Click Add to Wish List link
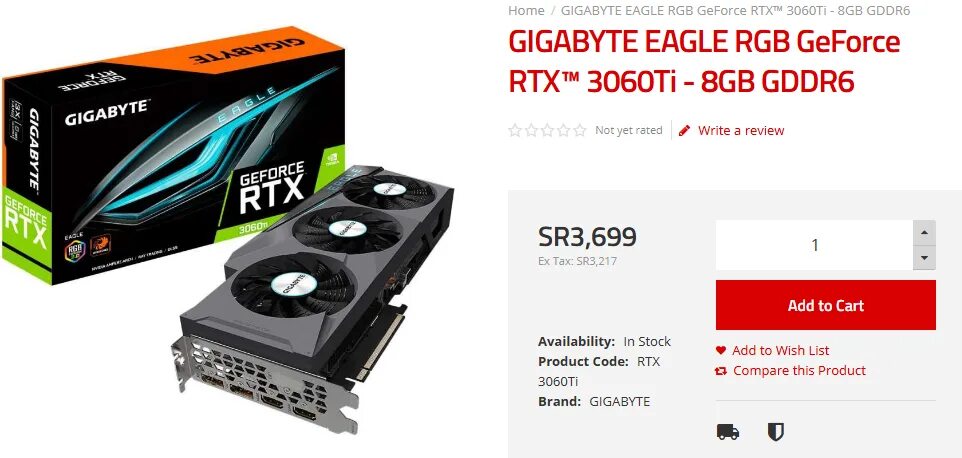Viewport: 962px width, 458px height. [x=780, y=351]
